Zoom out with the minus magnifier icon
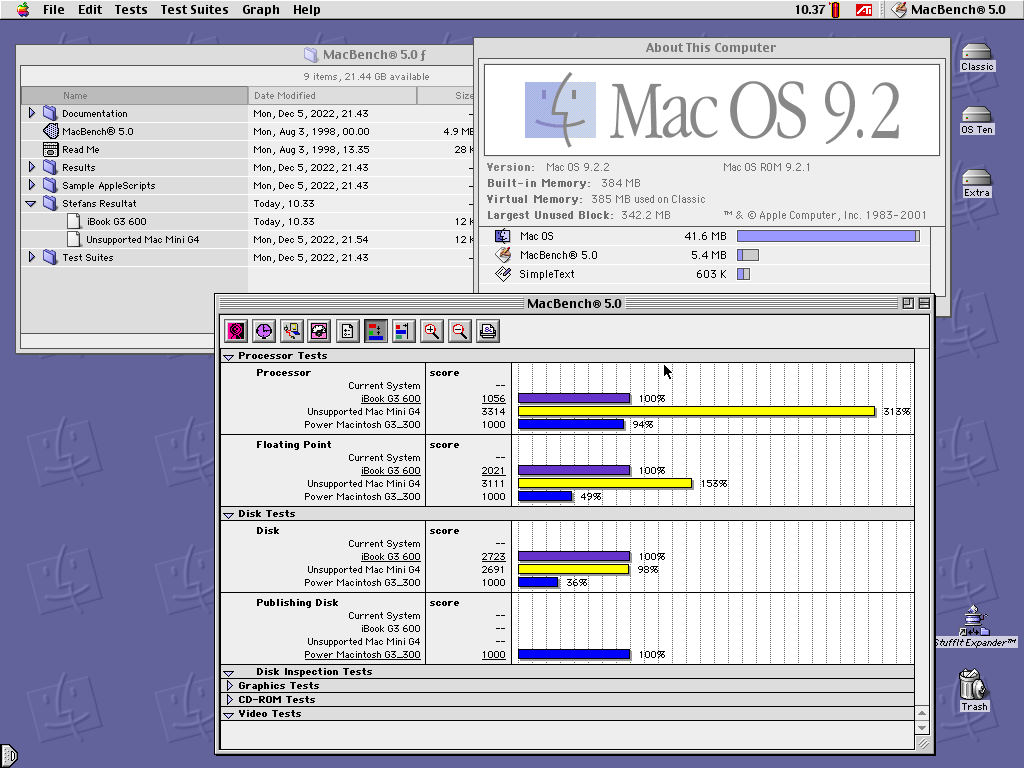Image resolution: width=1024 pixels, height=768 pixels. click(460, 331)
